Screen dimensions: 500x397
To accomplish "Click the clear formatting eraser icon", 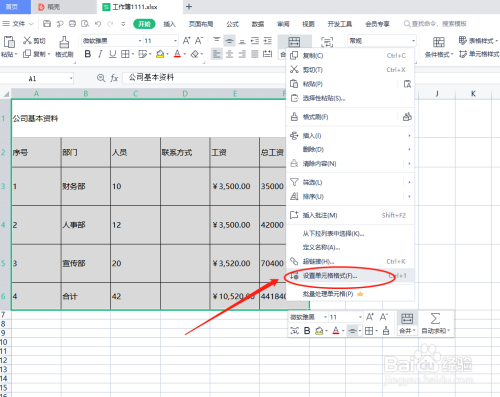I will (x=195, y=54).
